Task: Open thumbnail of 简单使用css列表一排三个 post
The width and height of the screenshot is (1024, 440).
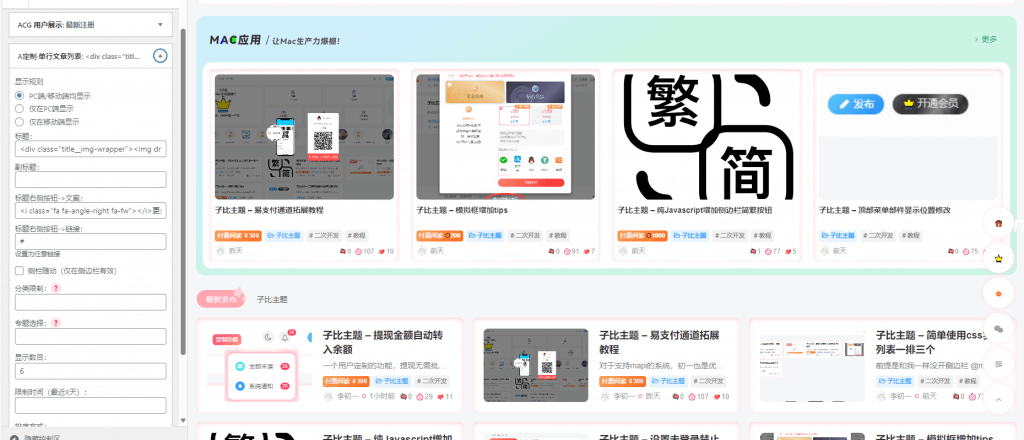Action: (812, 365)
